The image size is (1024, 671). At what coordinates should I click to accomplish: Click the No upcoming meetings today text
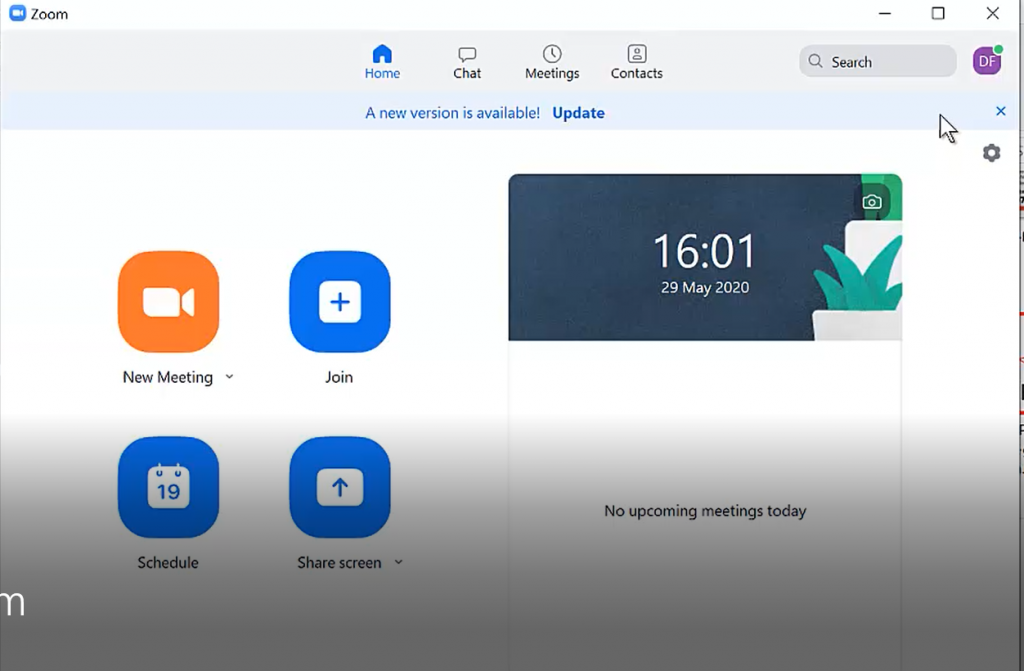(705, 511)
